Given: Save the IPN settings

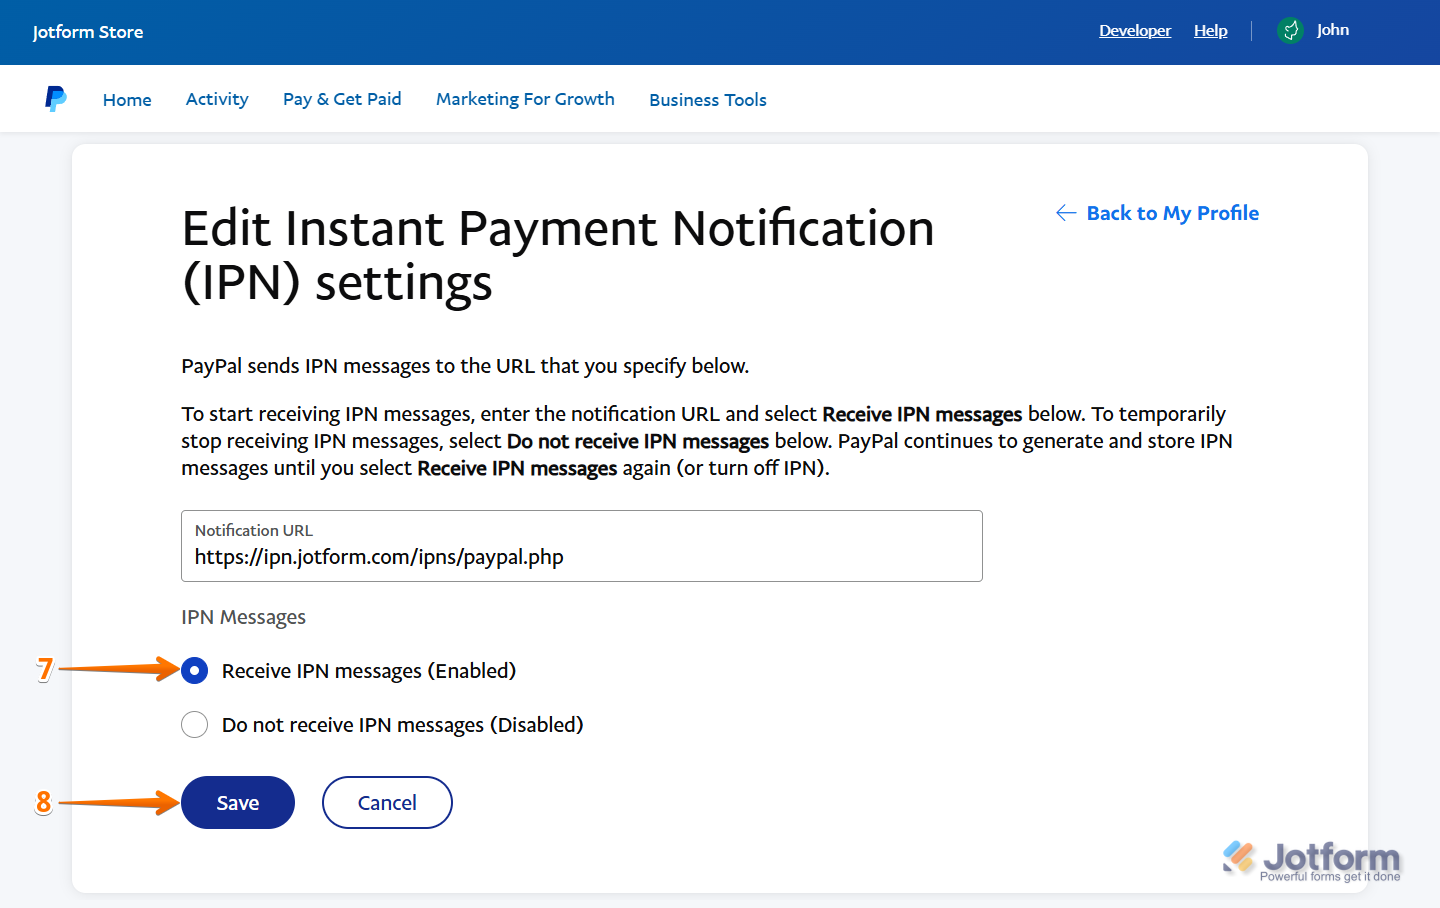Looking at the screenshot, I should tap(237, 802).
